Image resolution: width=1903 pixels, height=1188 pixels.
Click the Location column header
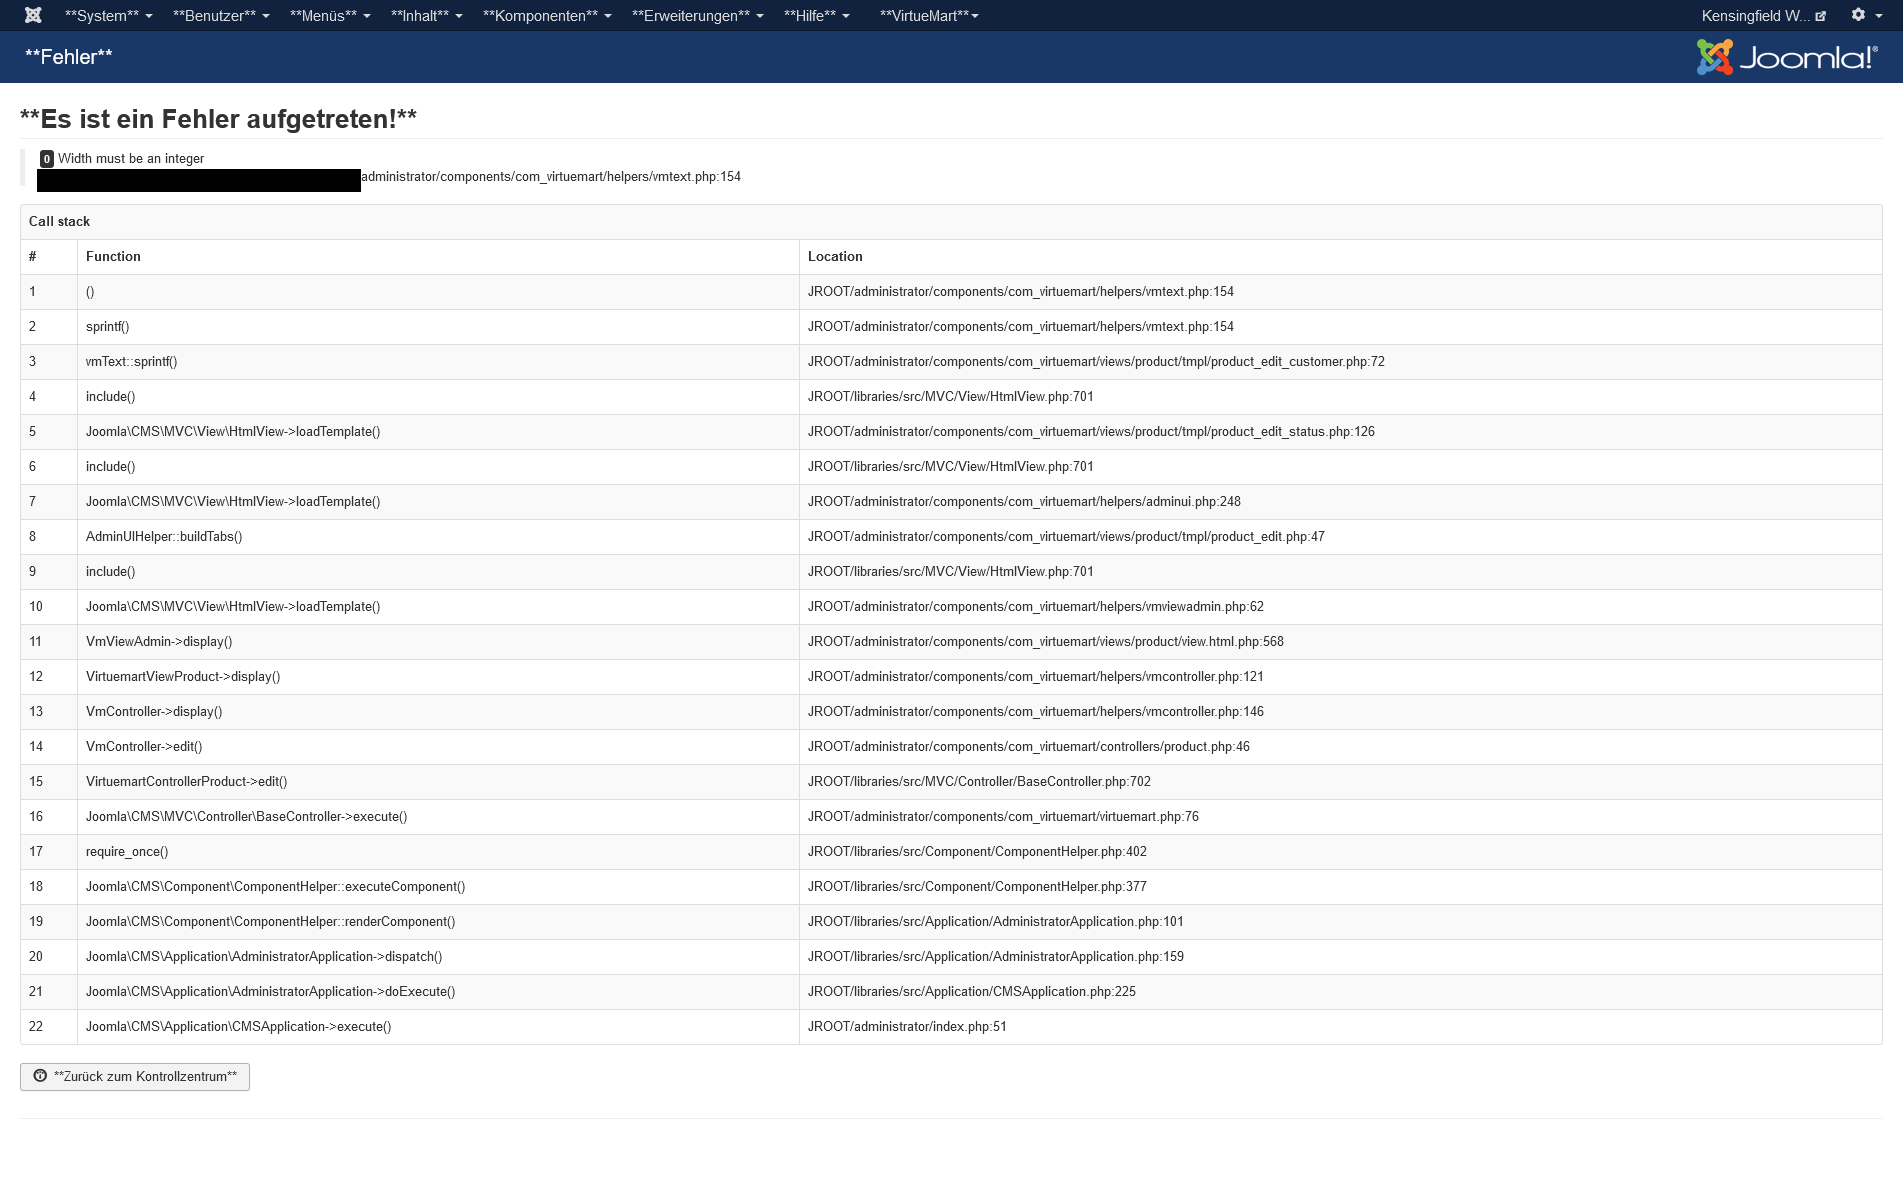(835, 257)
